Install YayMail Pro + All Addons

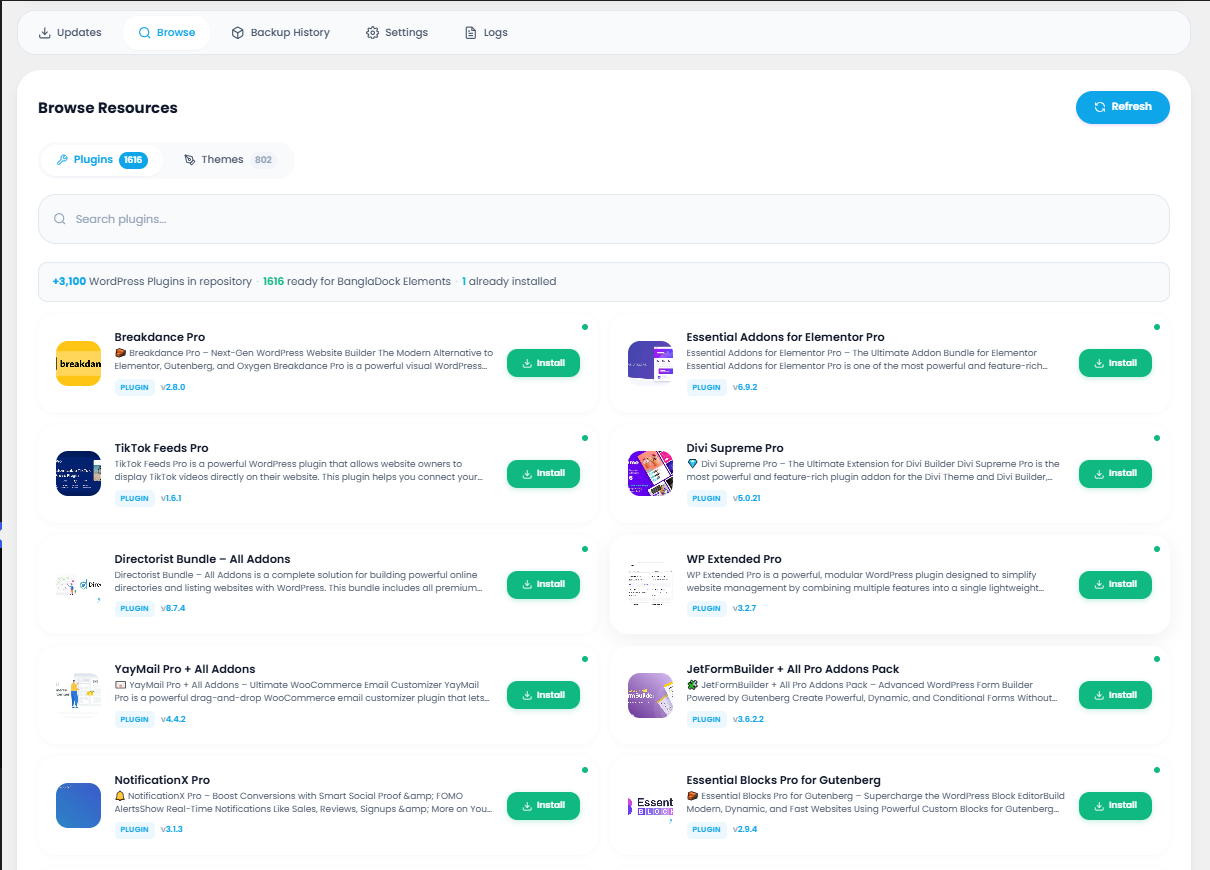pos(543,695)
